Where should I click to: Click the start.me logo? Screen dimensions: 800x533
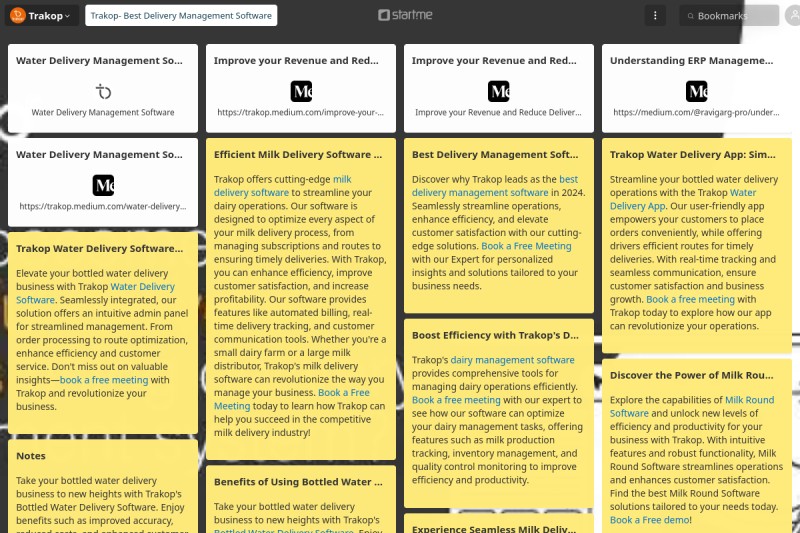pyautogui.click(x=405, y=15)
